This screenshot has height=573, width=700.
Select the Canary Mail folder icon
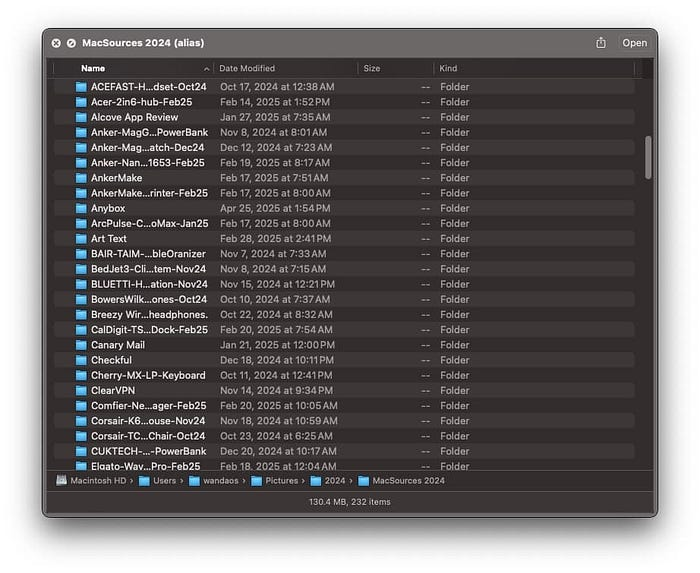(x=81, y=345)
